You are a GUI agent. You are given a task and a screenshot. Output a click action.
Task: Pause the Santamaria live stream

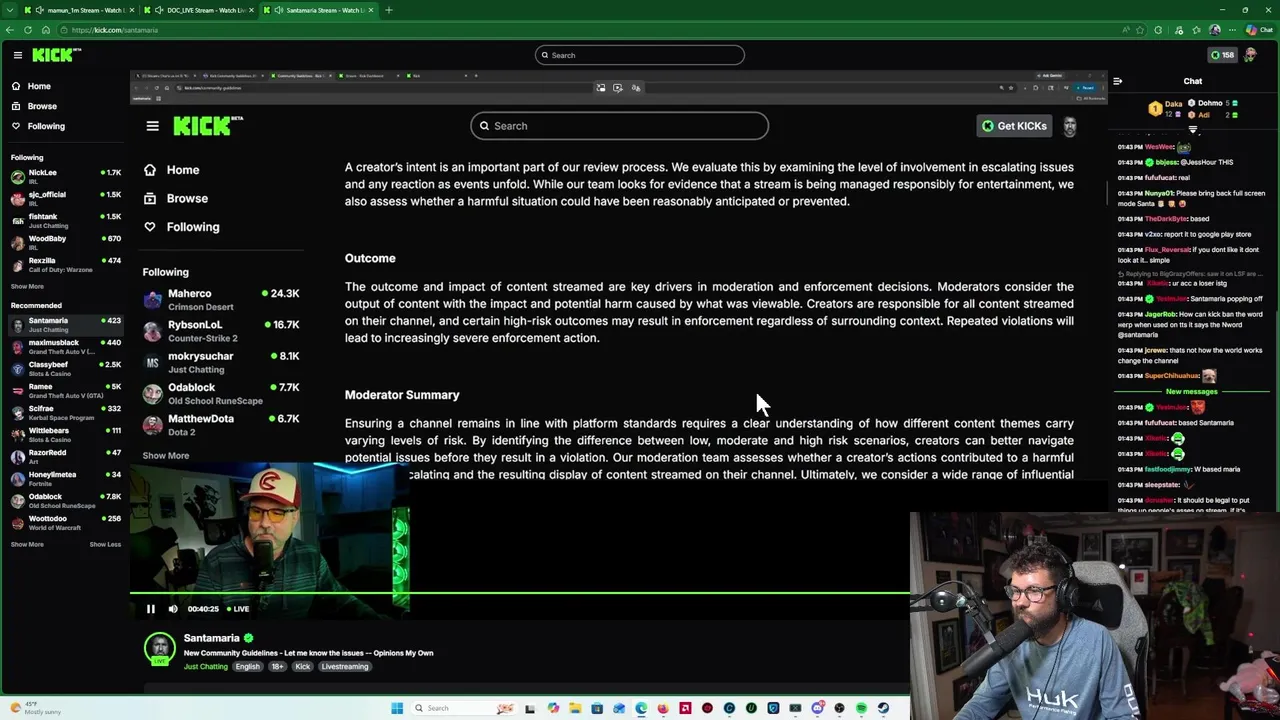click(x=151, y=608)
